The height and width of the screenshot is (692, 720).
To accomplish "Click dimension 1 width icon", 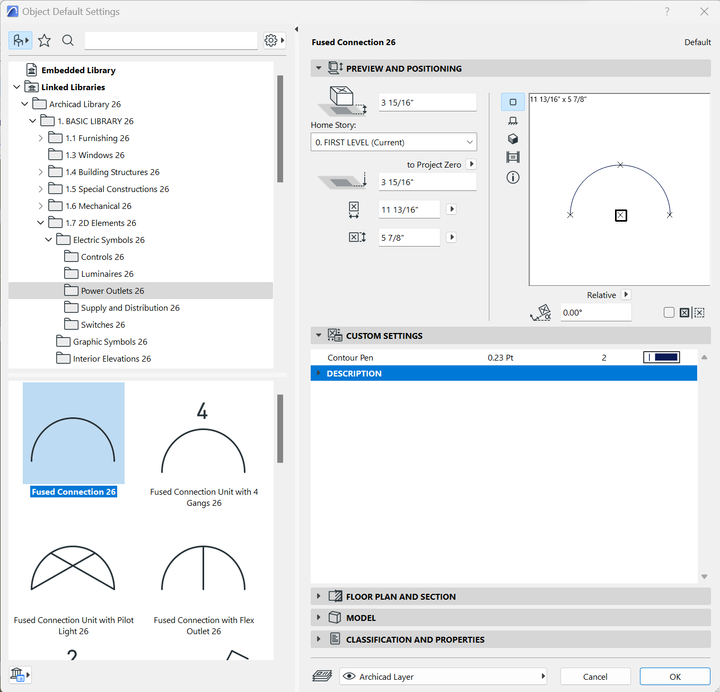I will 354,210.
